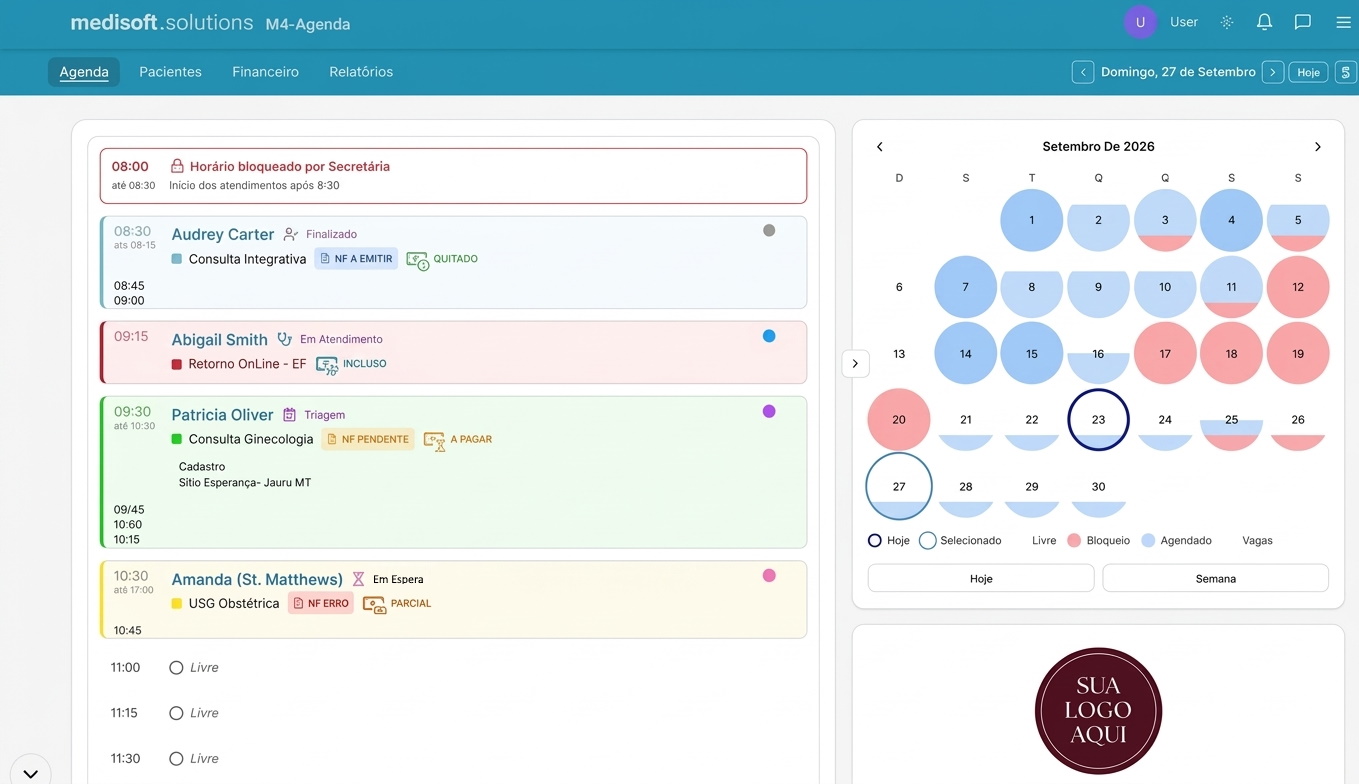The image size is (1359, 784).
Task: Go to next day in header
Action: coord(1272,72)
